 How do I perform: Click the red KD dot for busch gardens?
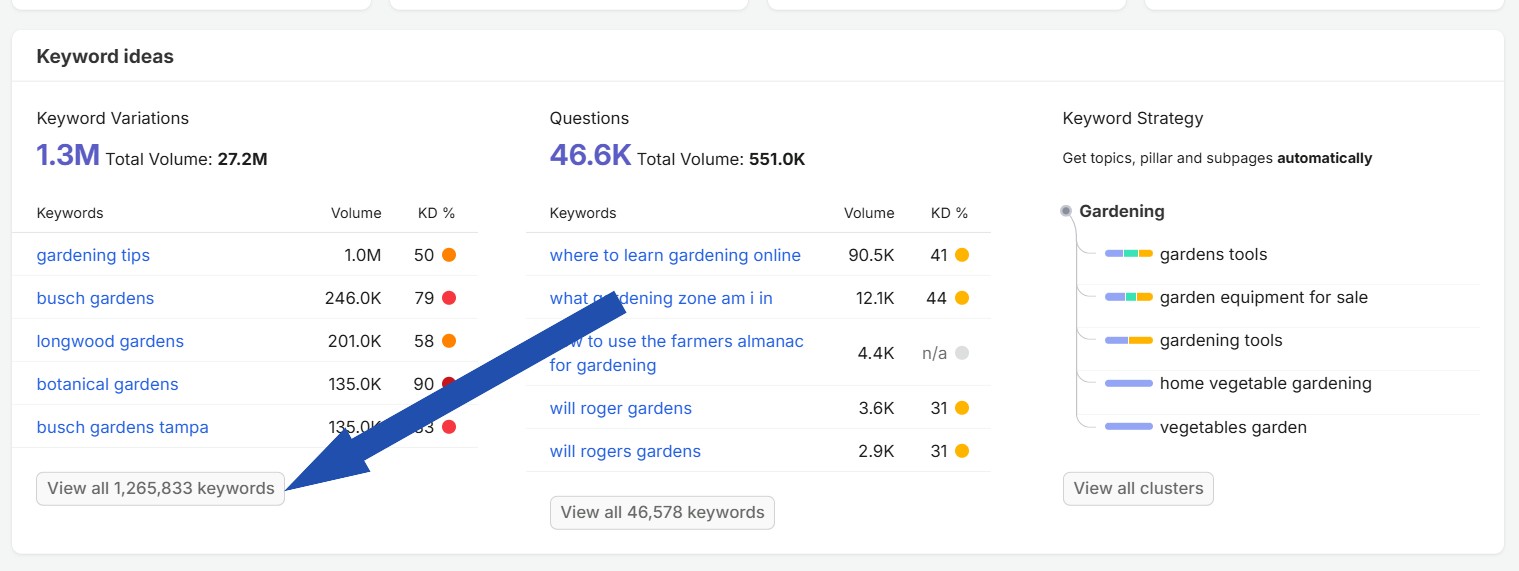tap(449, 298)
